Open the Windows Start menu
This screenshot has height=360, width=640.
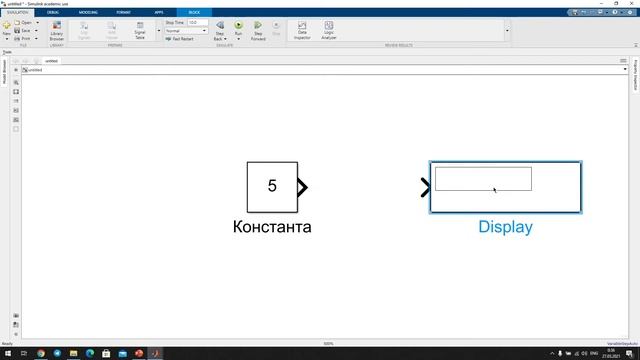tap(7, 353)
